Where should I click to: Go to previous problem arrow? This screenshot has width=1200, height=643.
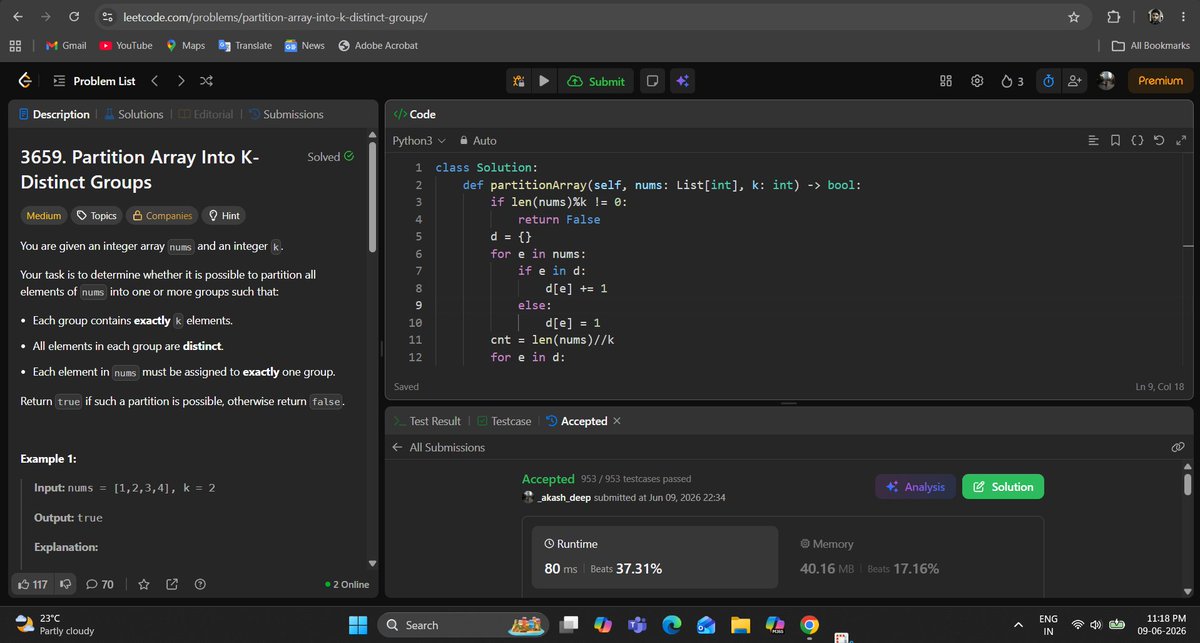155,81
